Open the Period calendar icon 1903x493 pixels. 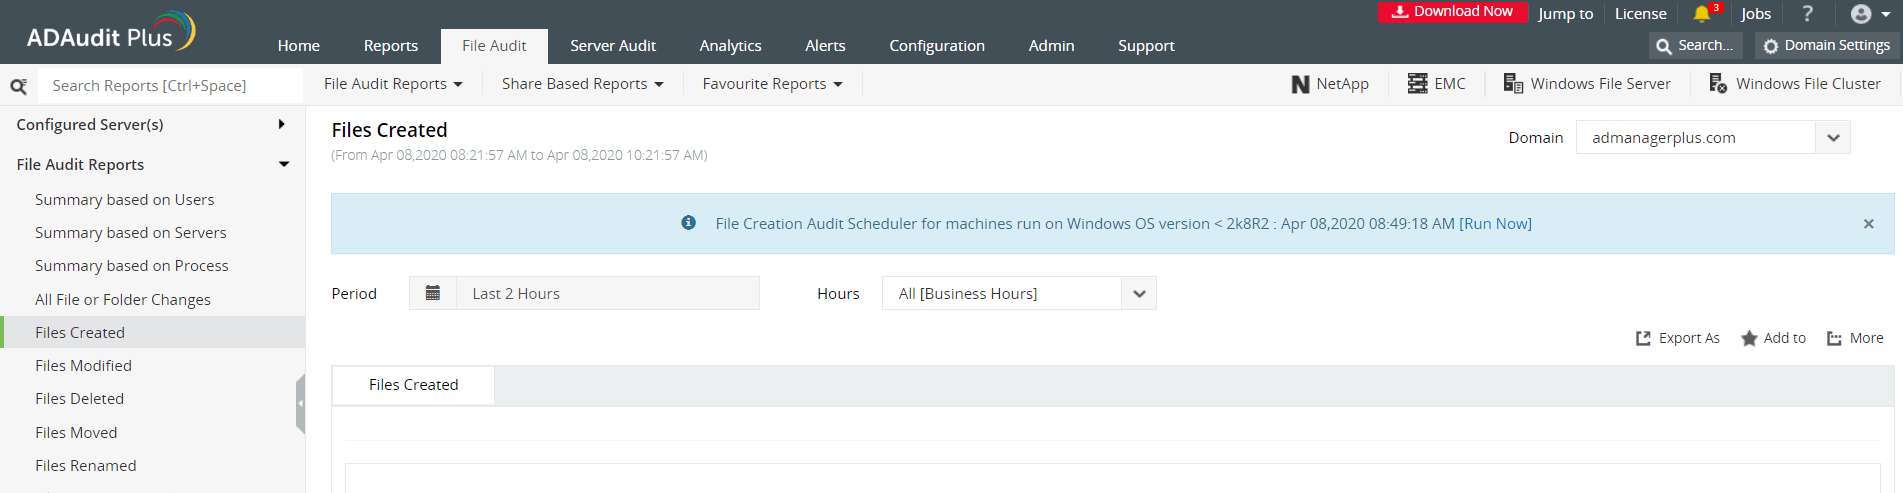pos(433,293)
